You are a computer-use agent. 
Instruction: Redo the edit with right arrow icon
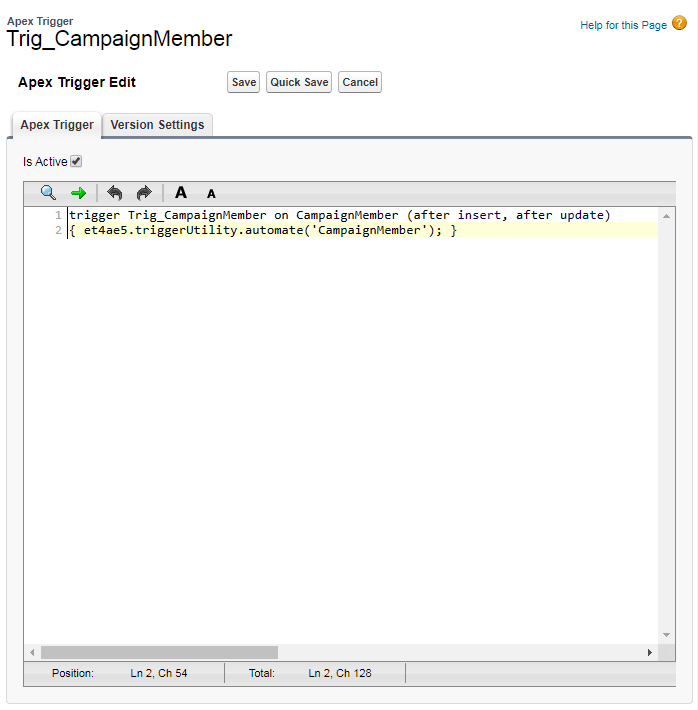point(144,193)
